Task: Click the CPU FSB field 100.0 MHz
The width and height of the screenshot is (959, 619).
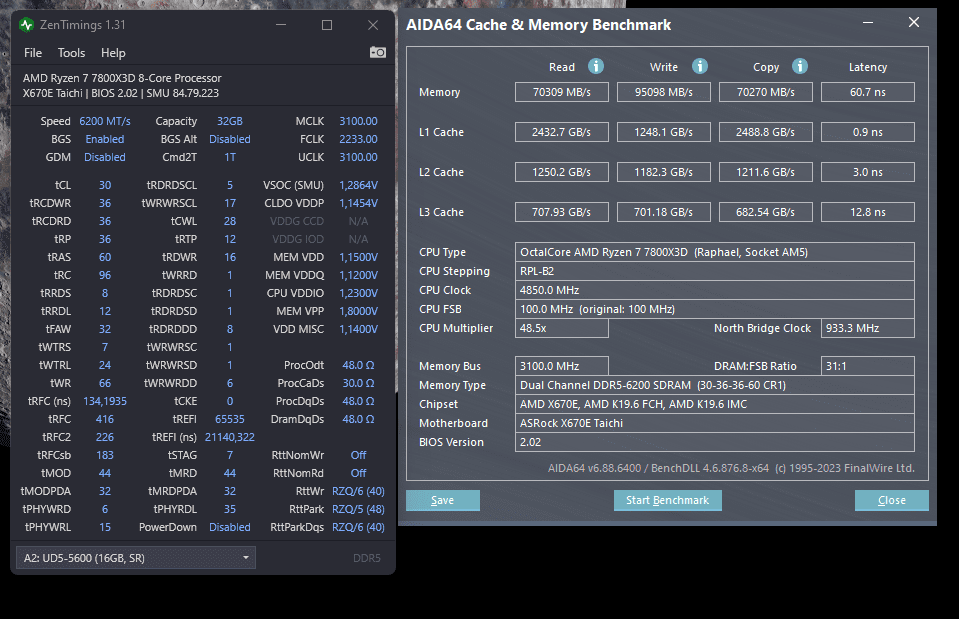Action: click(715, 309)
